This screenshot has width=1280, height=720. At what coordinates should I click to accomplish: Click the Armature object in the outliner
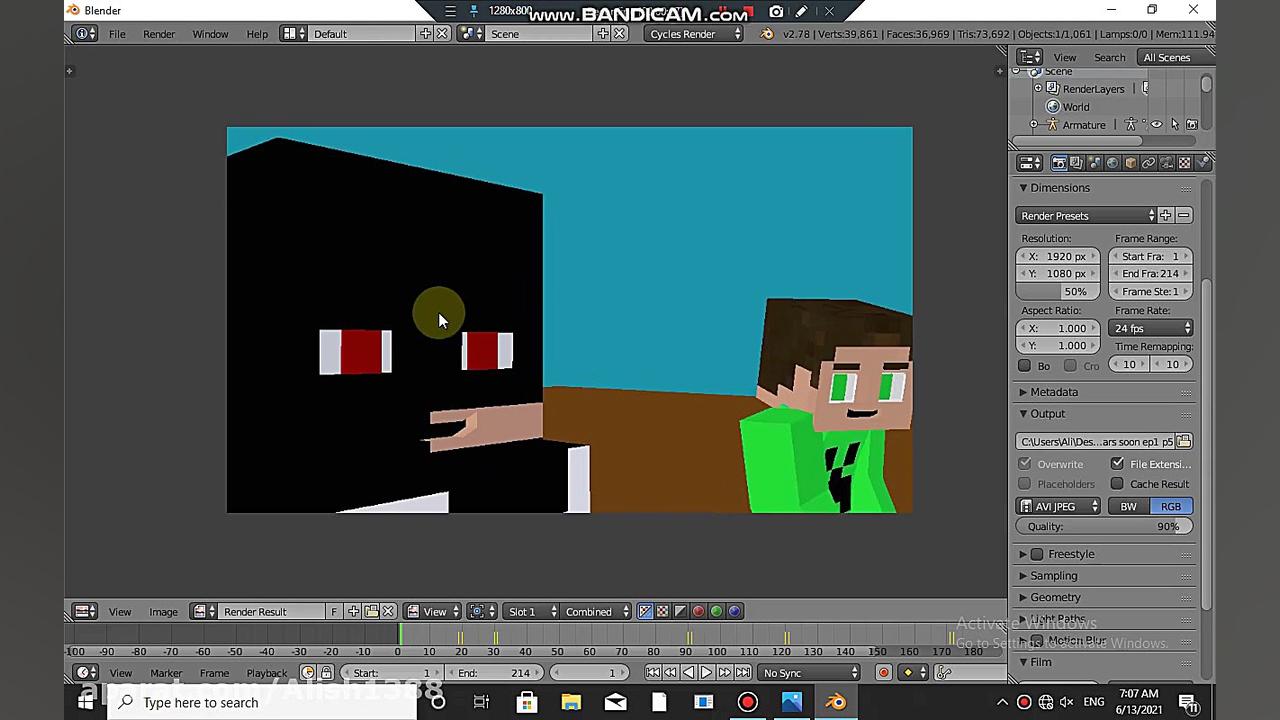pyautogui.click(x=1084, y=125)
